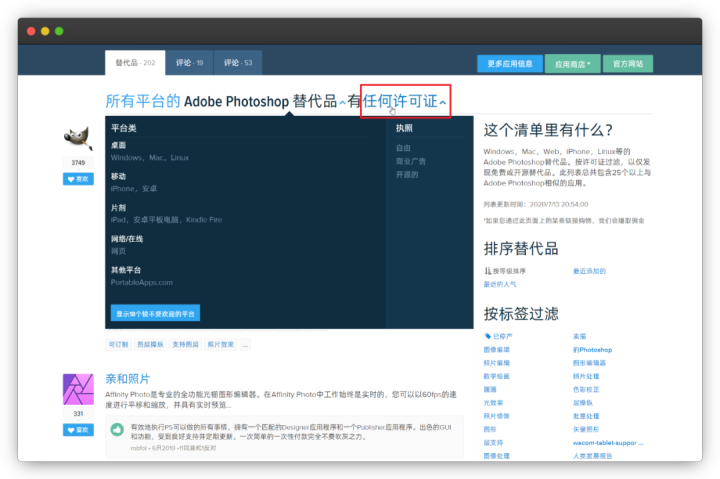Choose PortableApps.com under 其他平台

click(141, 282)
